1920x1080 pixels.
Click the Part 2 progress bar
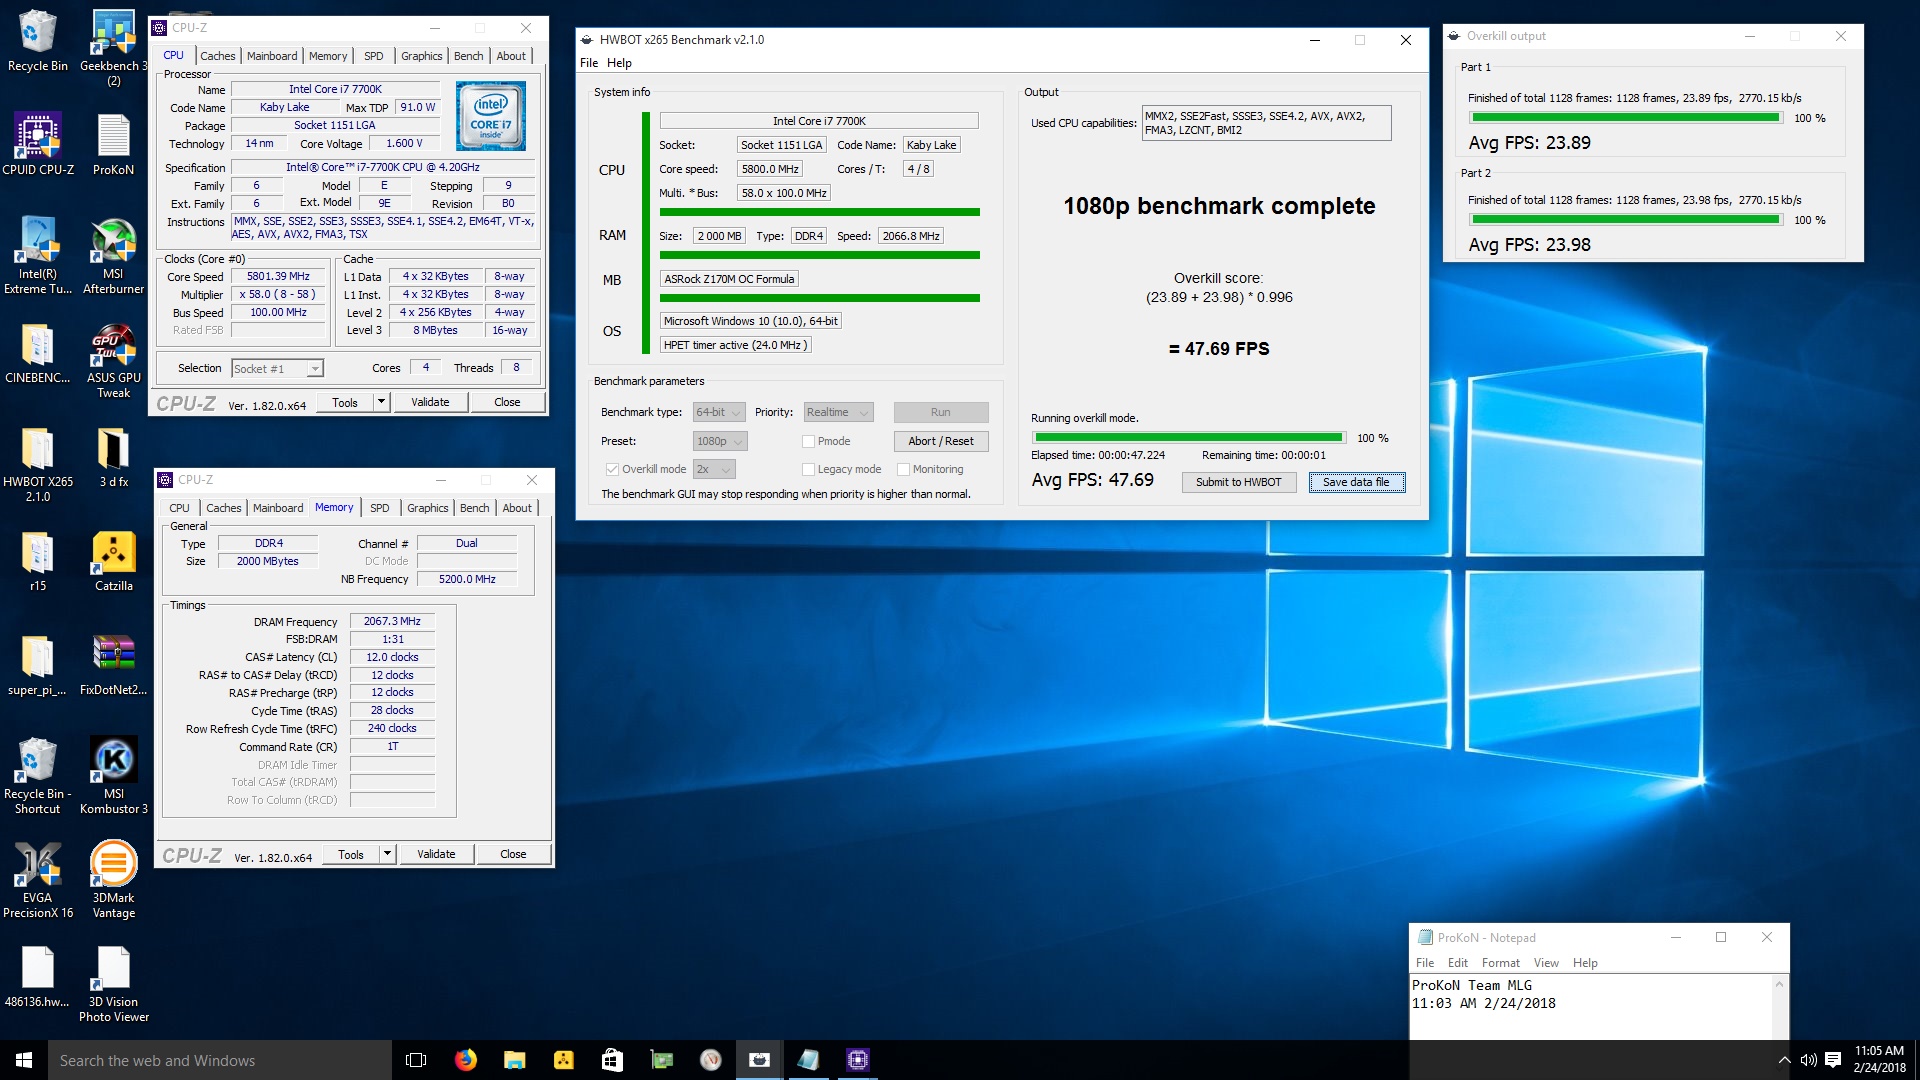pos(1625,220)
